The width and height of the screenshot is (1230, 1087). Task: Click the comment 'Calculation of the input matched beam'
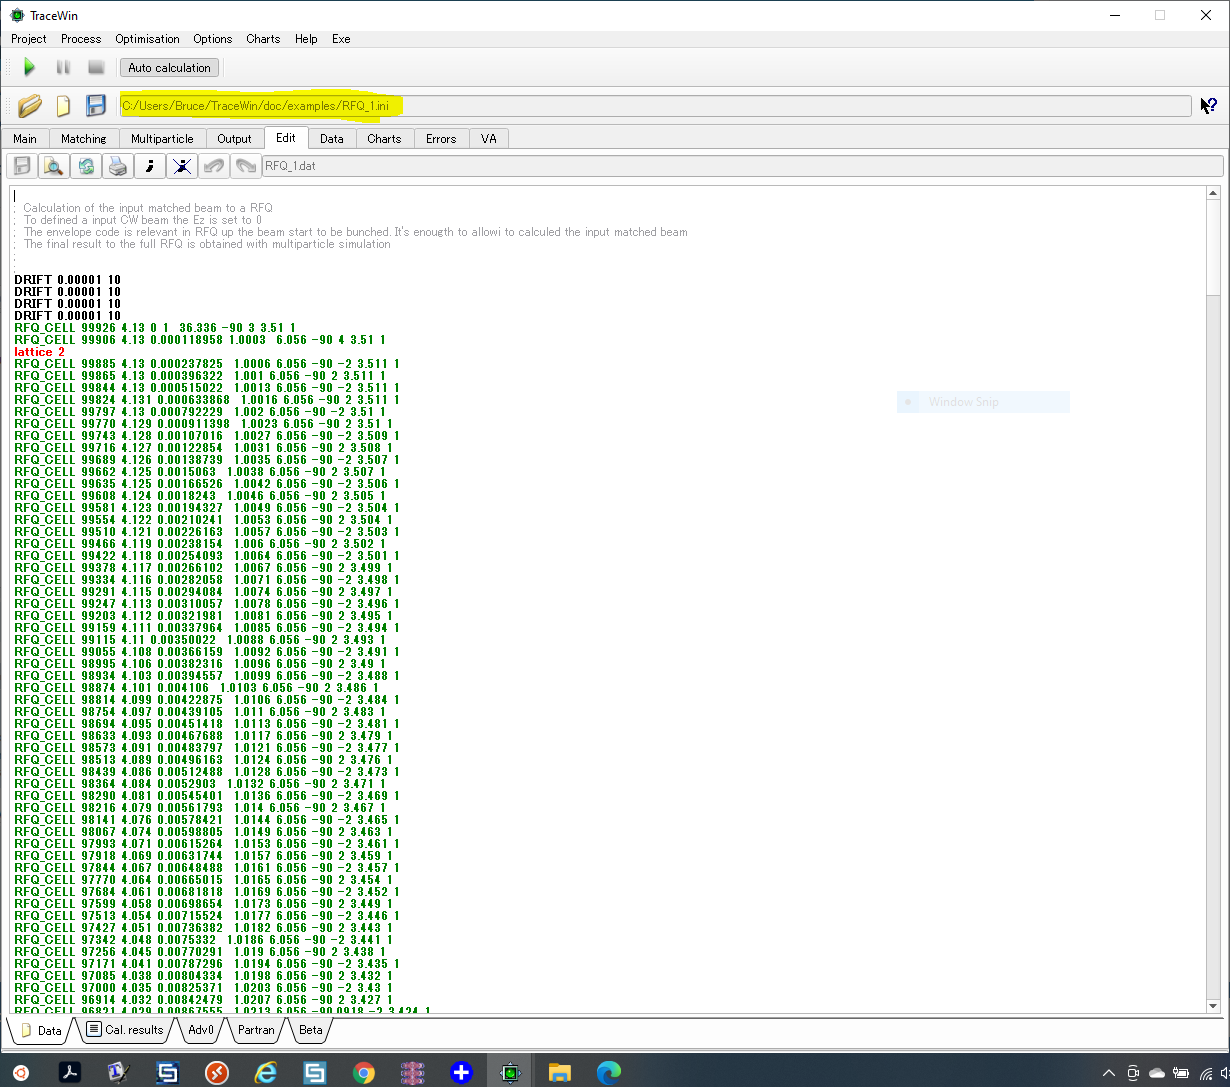click(x=148, y=208)
